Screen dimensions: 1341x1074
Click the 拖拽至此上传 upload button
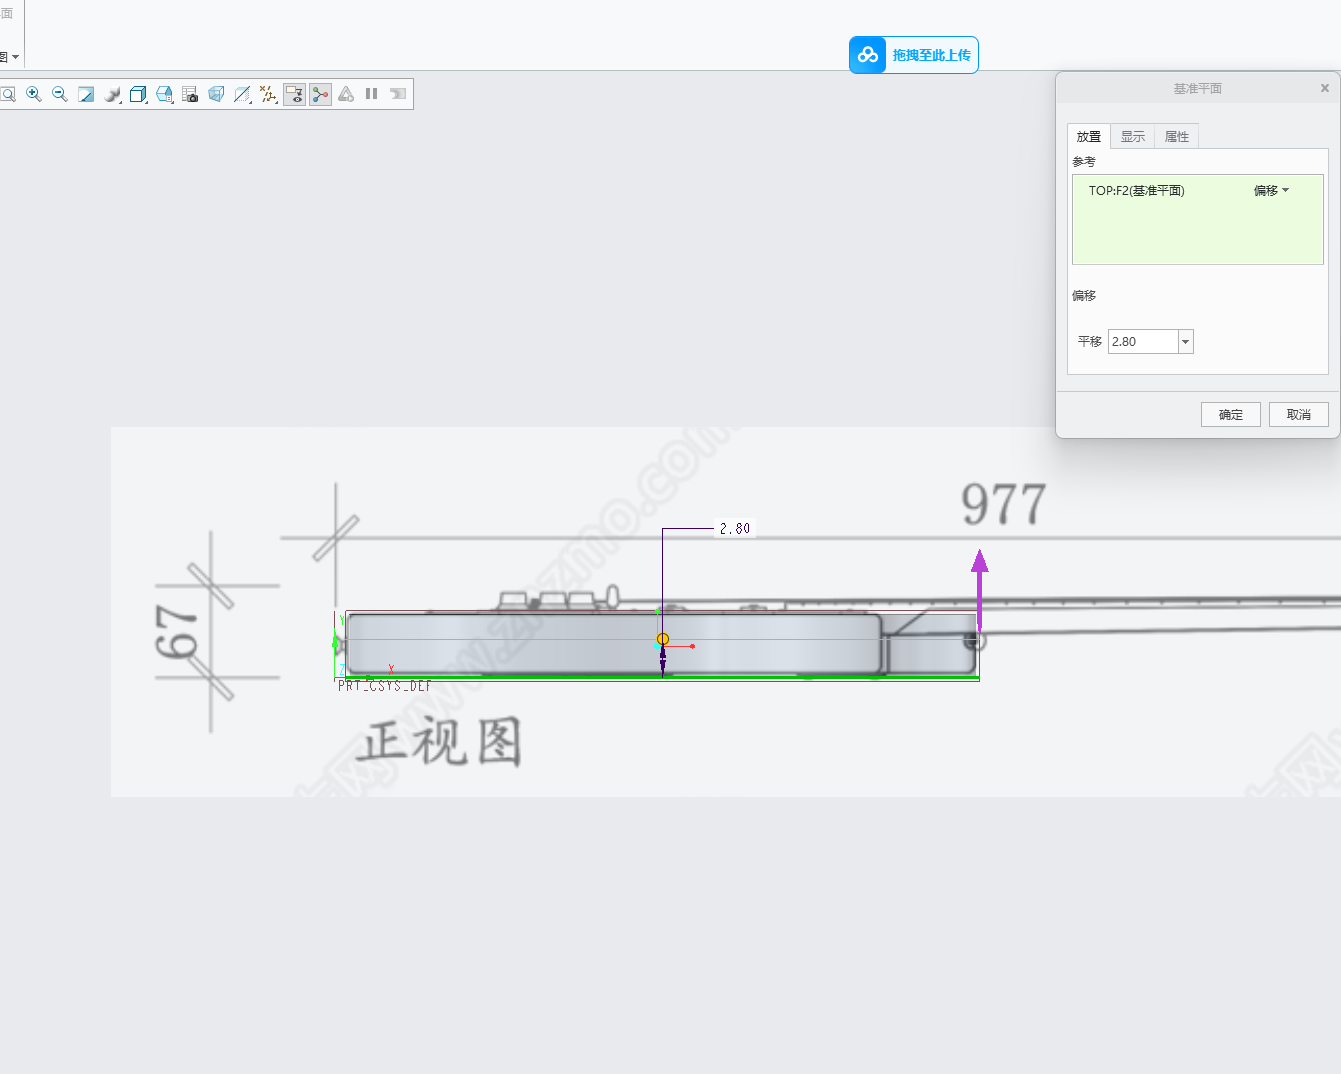[x=914, y=55]
